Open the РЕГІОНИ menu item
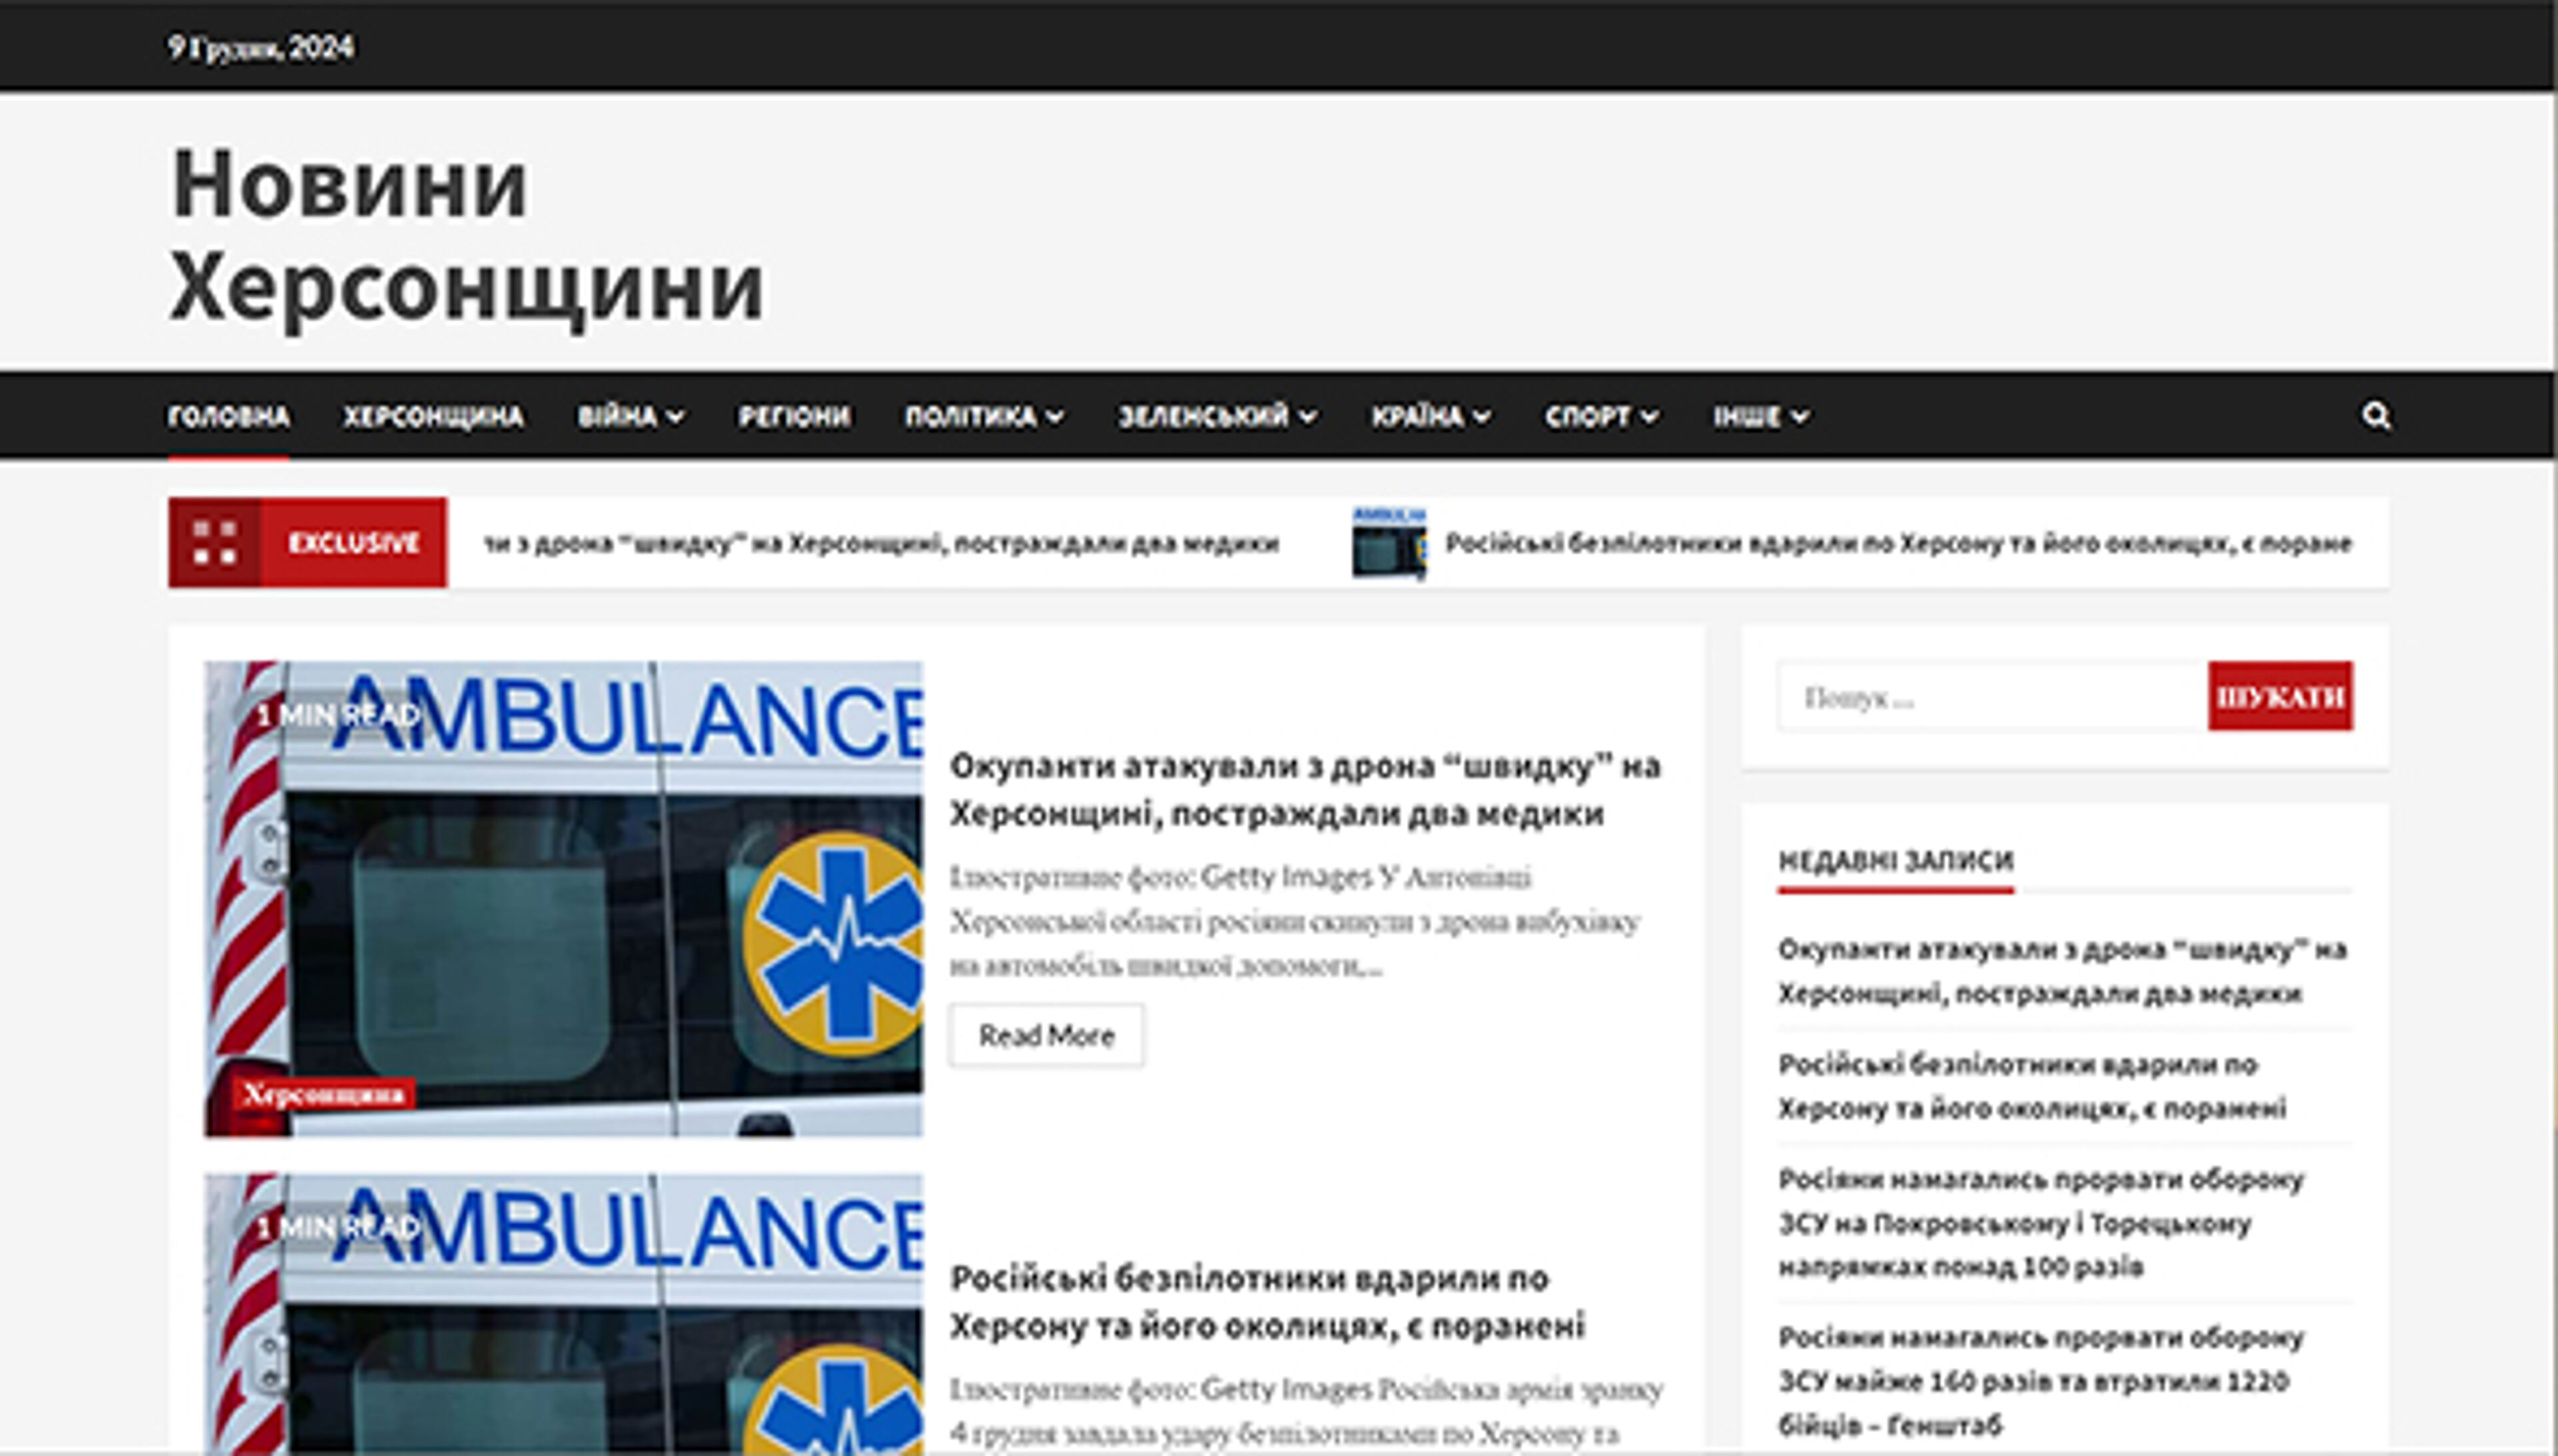The image size is (2558, 1456). tap(795, 417)
